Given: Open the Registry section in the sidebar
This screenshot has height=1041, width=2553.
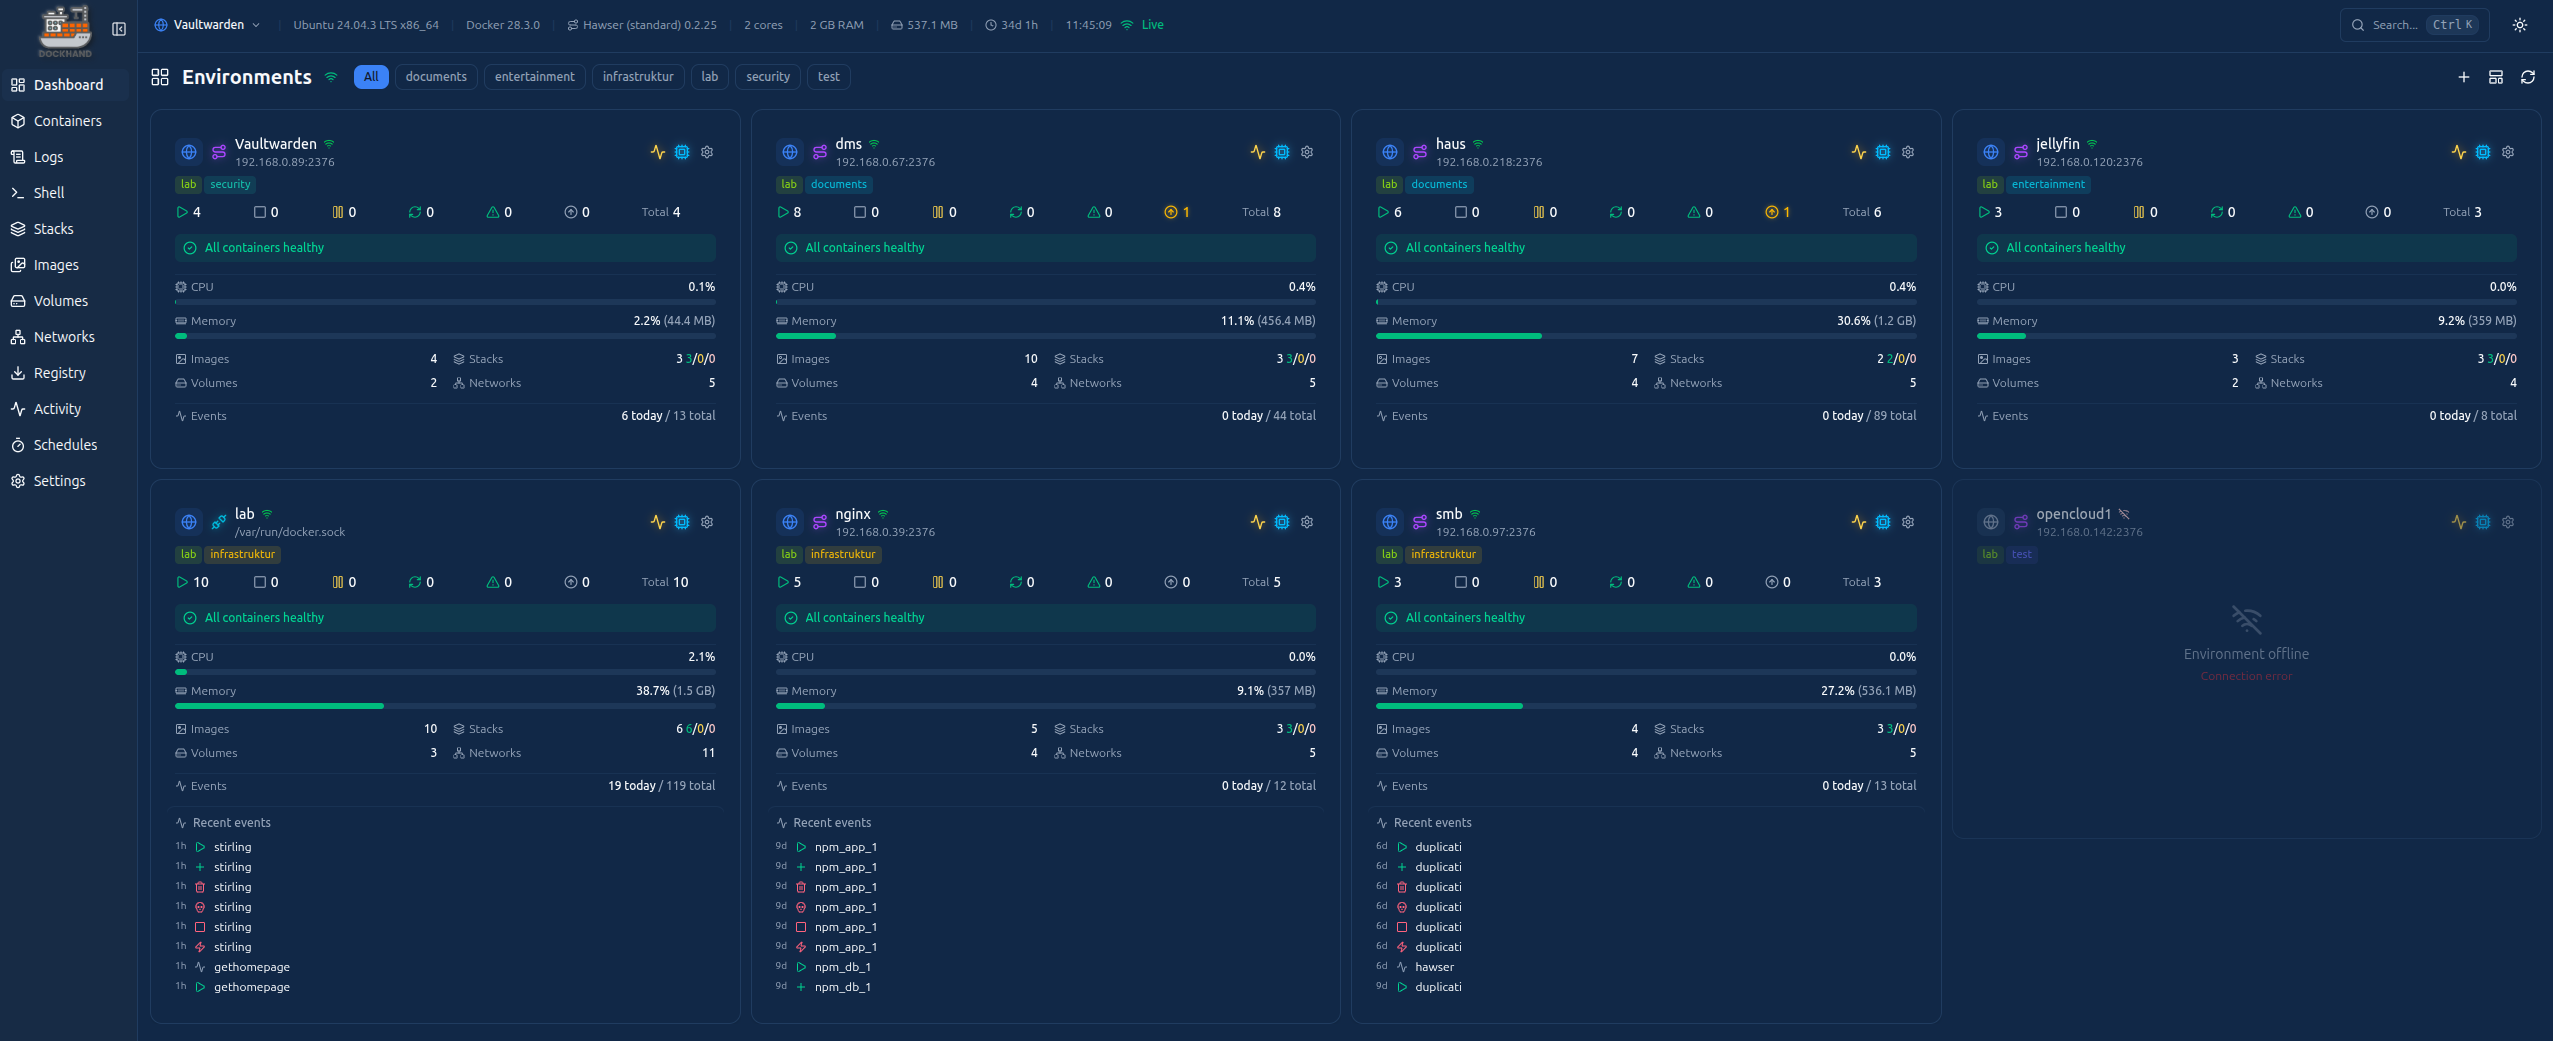Looking at the screenshot, I should click(x=60, y=372).
